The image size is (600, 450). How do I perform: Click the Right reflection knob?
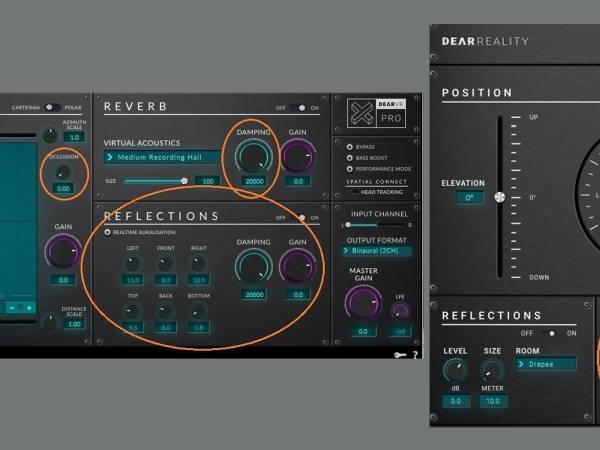pos(198,263)
